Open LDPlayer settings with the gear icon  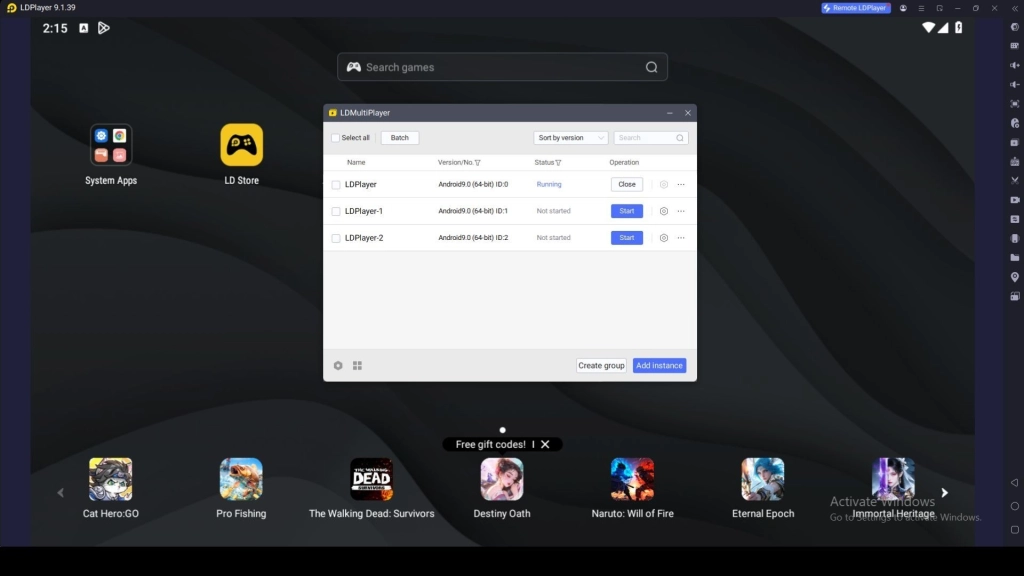[1014, 28]
